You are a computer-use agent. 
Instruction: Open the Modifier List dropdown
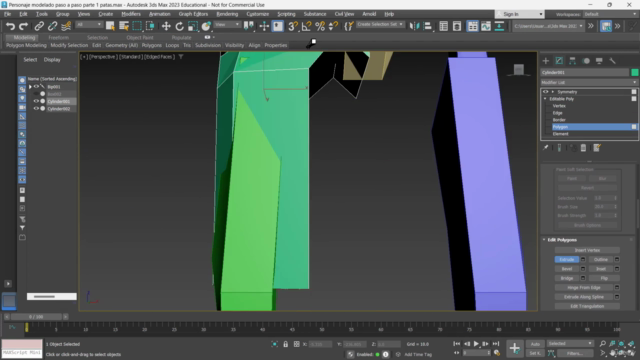(589, 82)
